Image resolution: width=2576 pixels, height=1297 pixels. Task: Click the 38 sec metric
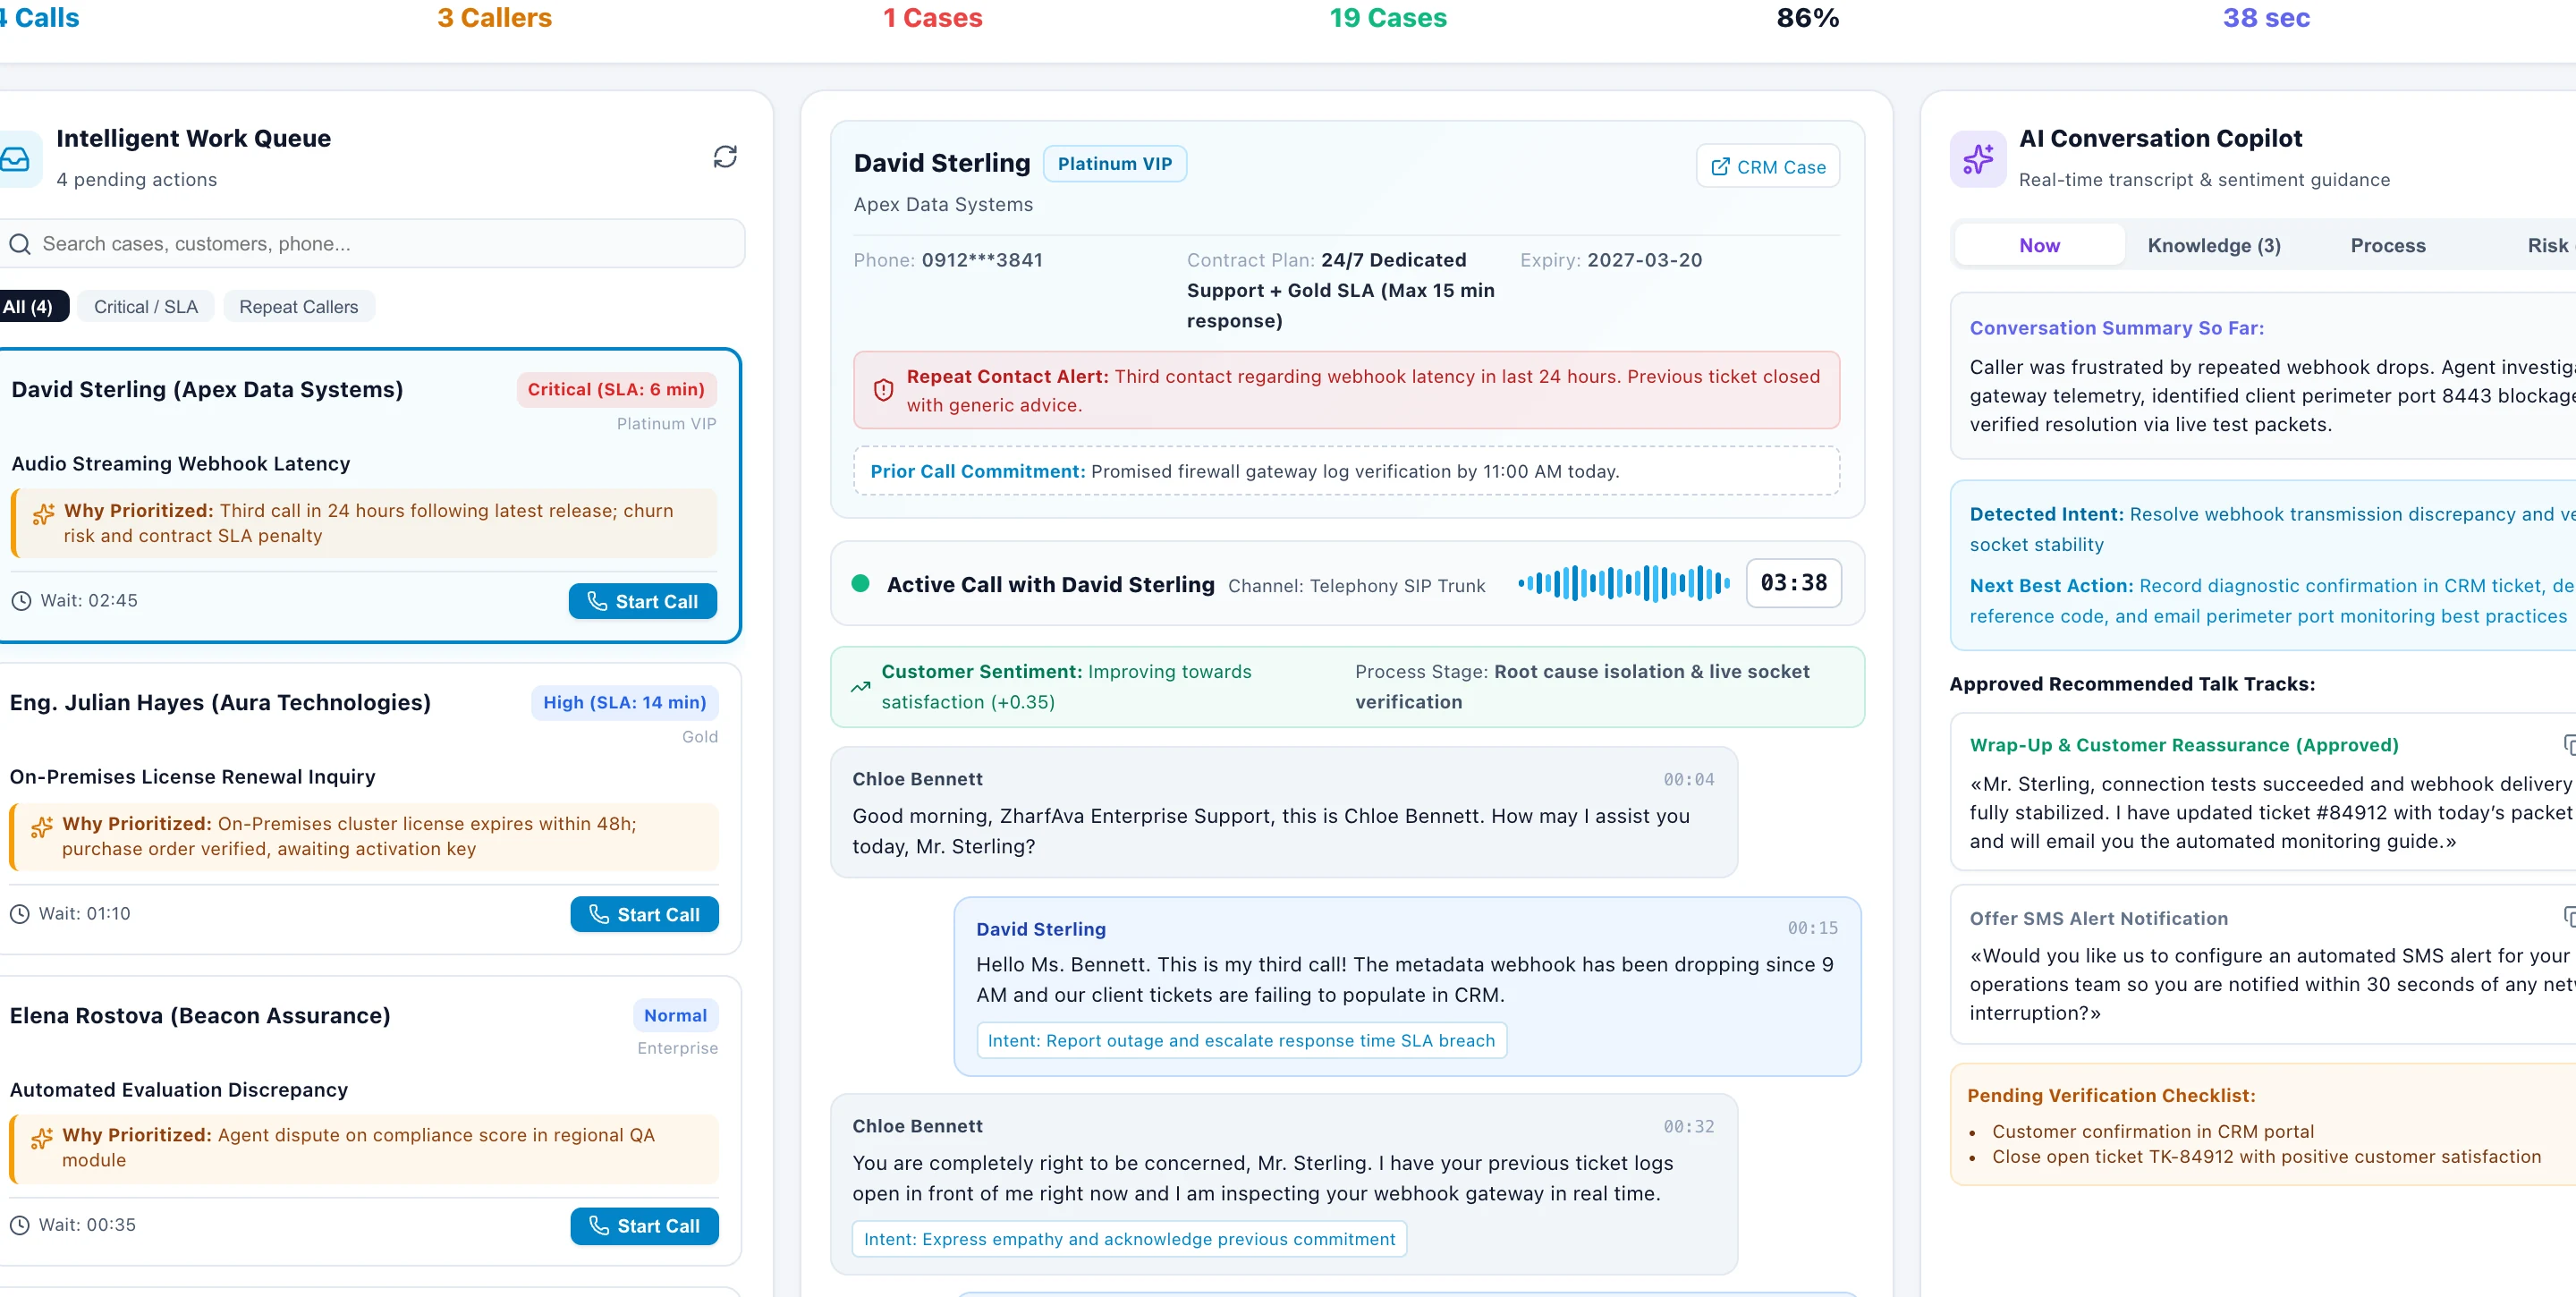[x=2266, y=18]
